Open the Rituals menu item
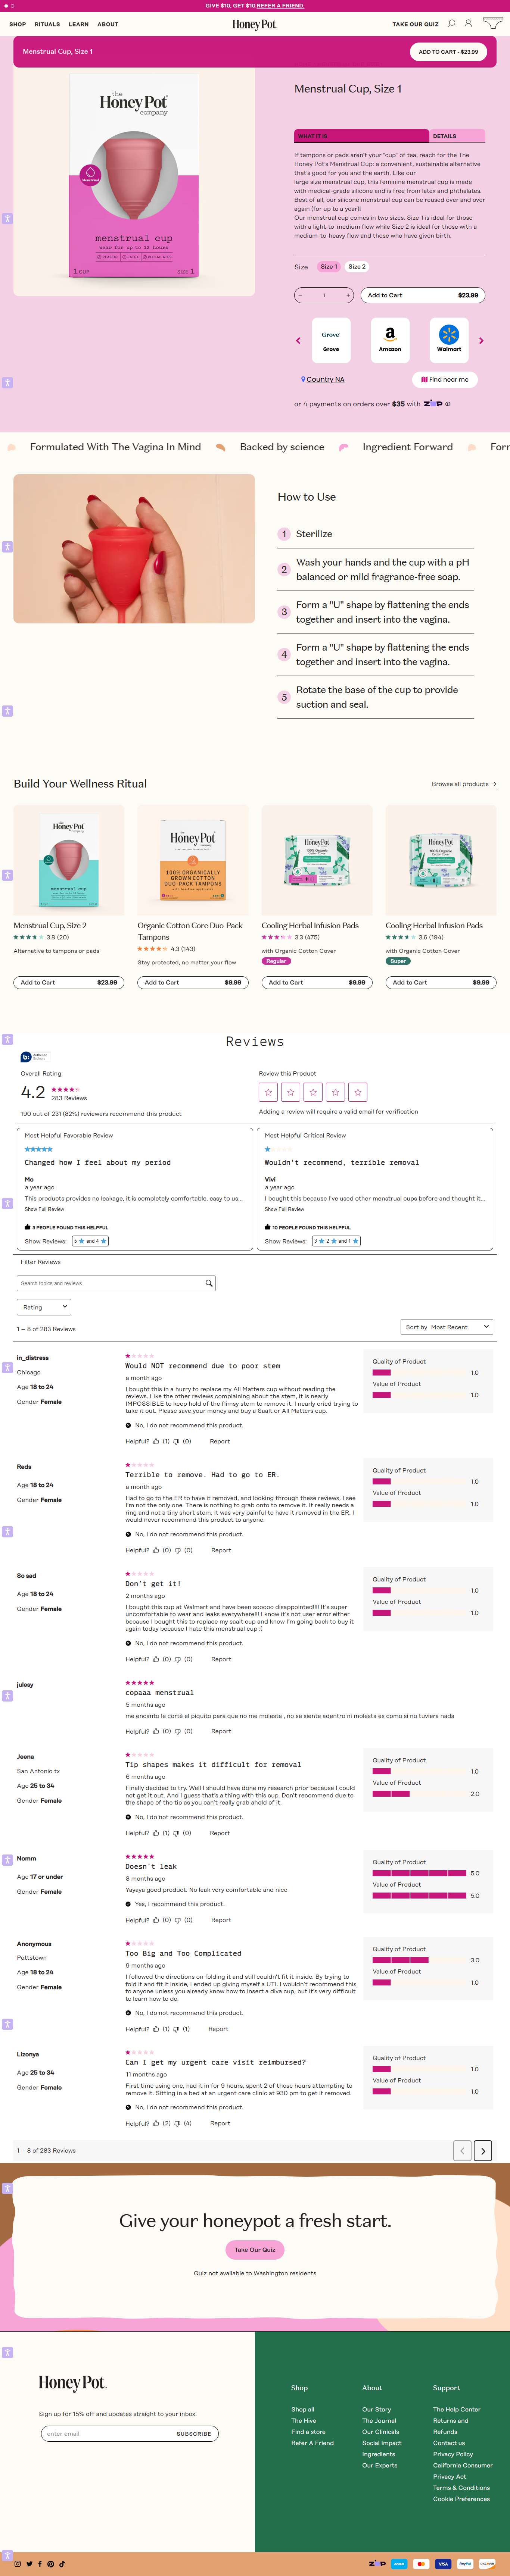 click(47, 24)
